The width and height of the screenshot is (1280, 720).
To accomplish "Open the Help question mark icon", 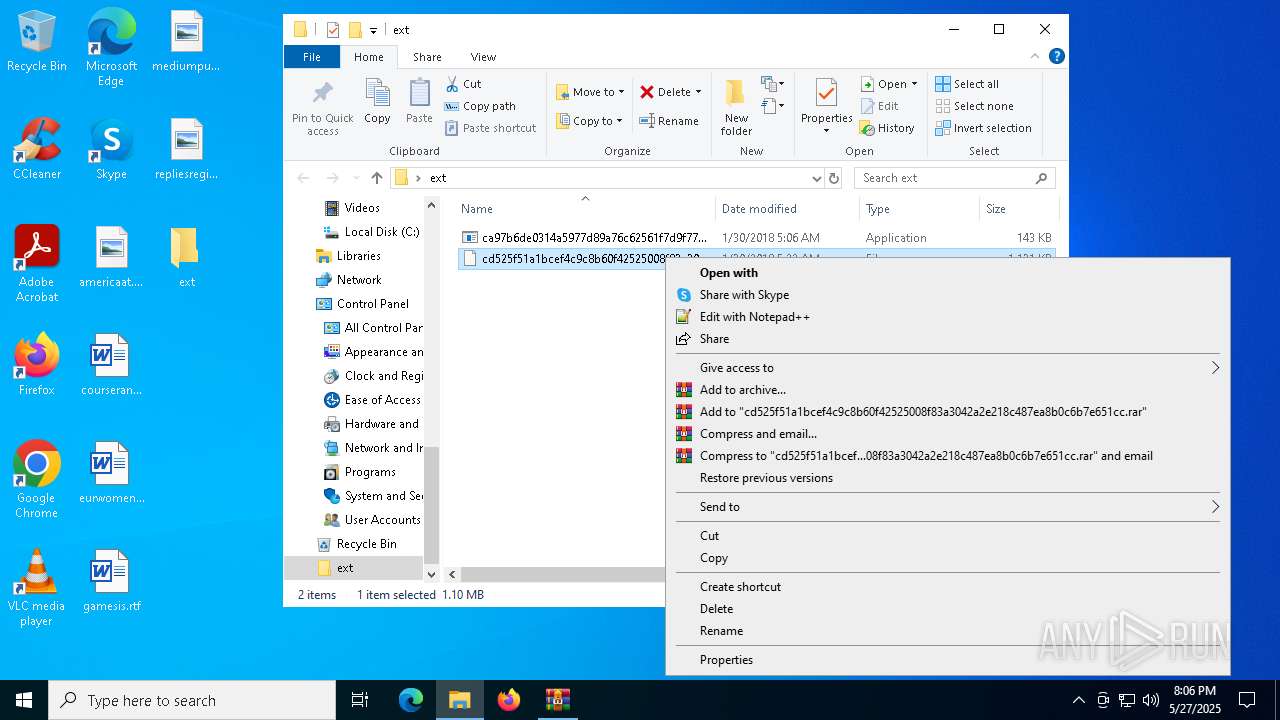I will coord(1056,57).
